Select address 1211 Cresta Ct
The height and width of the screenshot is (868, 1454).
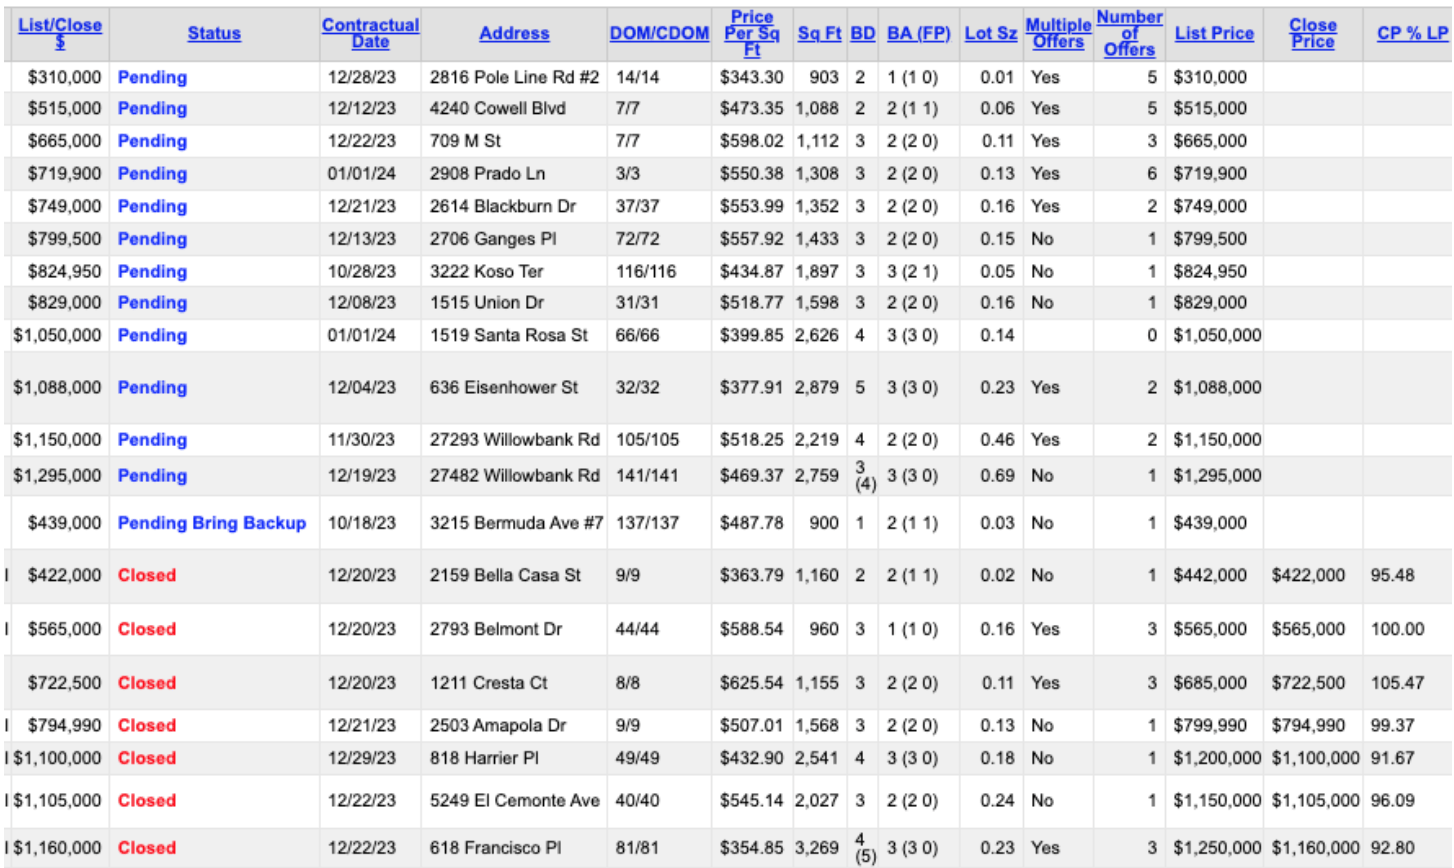click(489, 683)
